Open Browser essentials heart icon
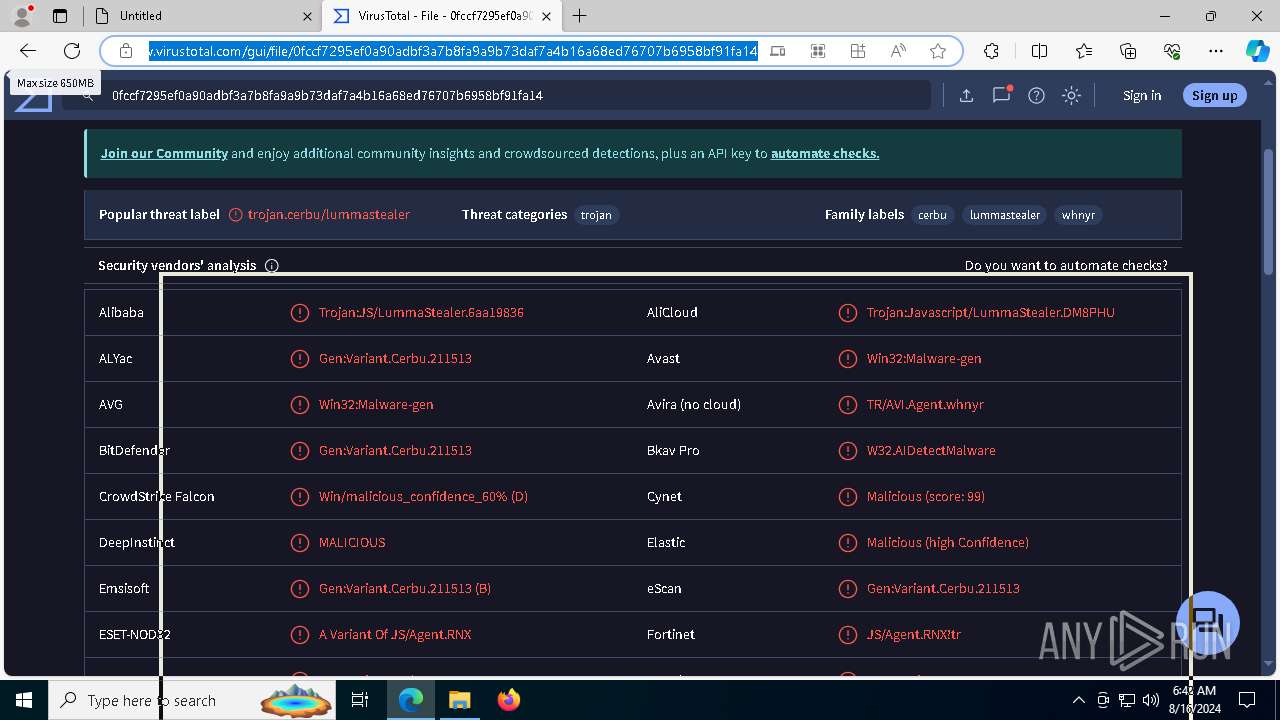 click(x=1172, y=51)
